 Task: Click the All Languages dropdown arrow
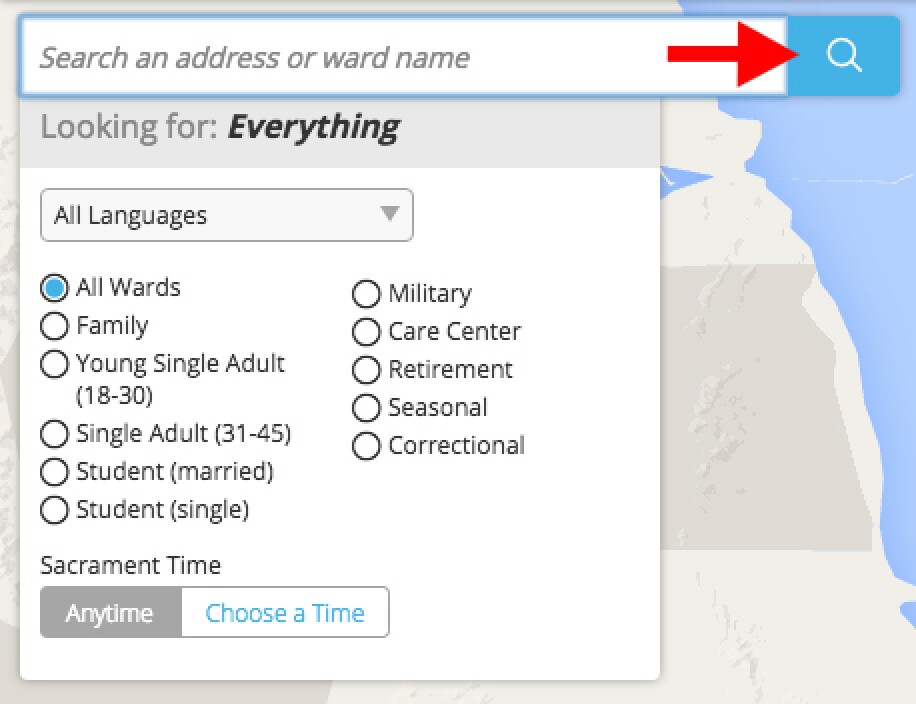(390, 214)
